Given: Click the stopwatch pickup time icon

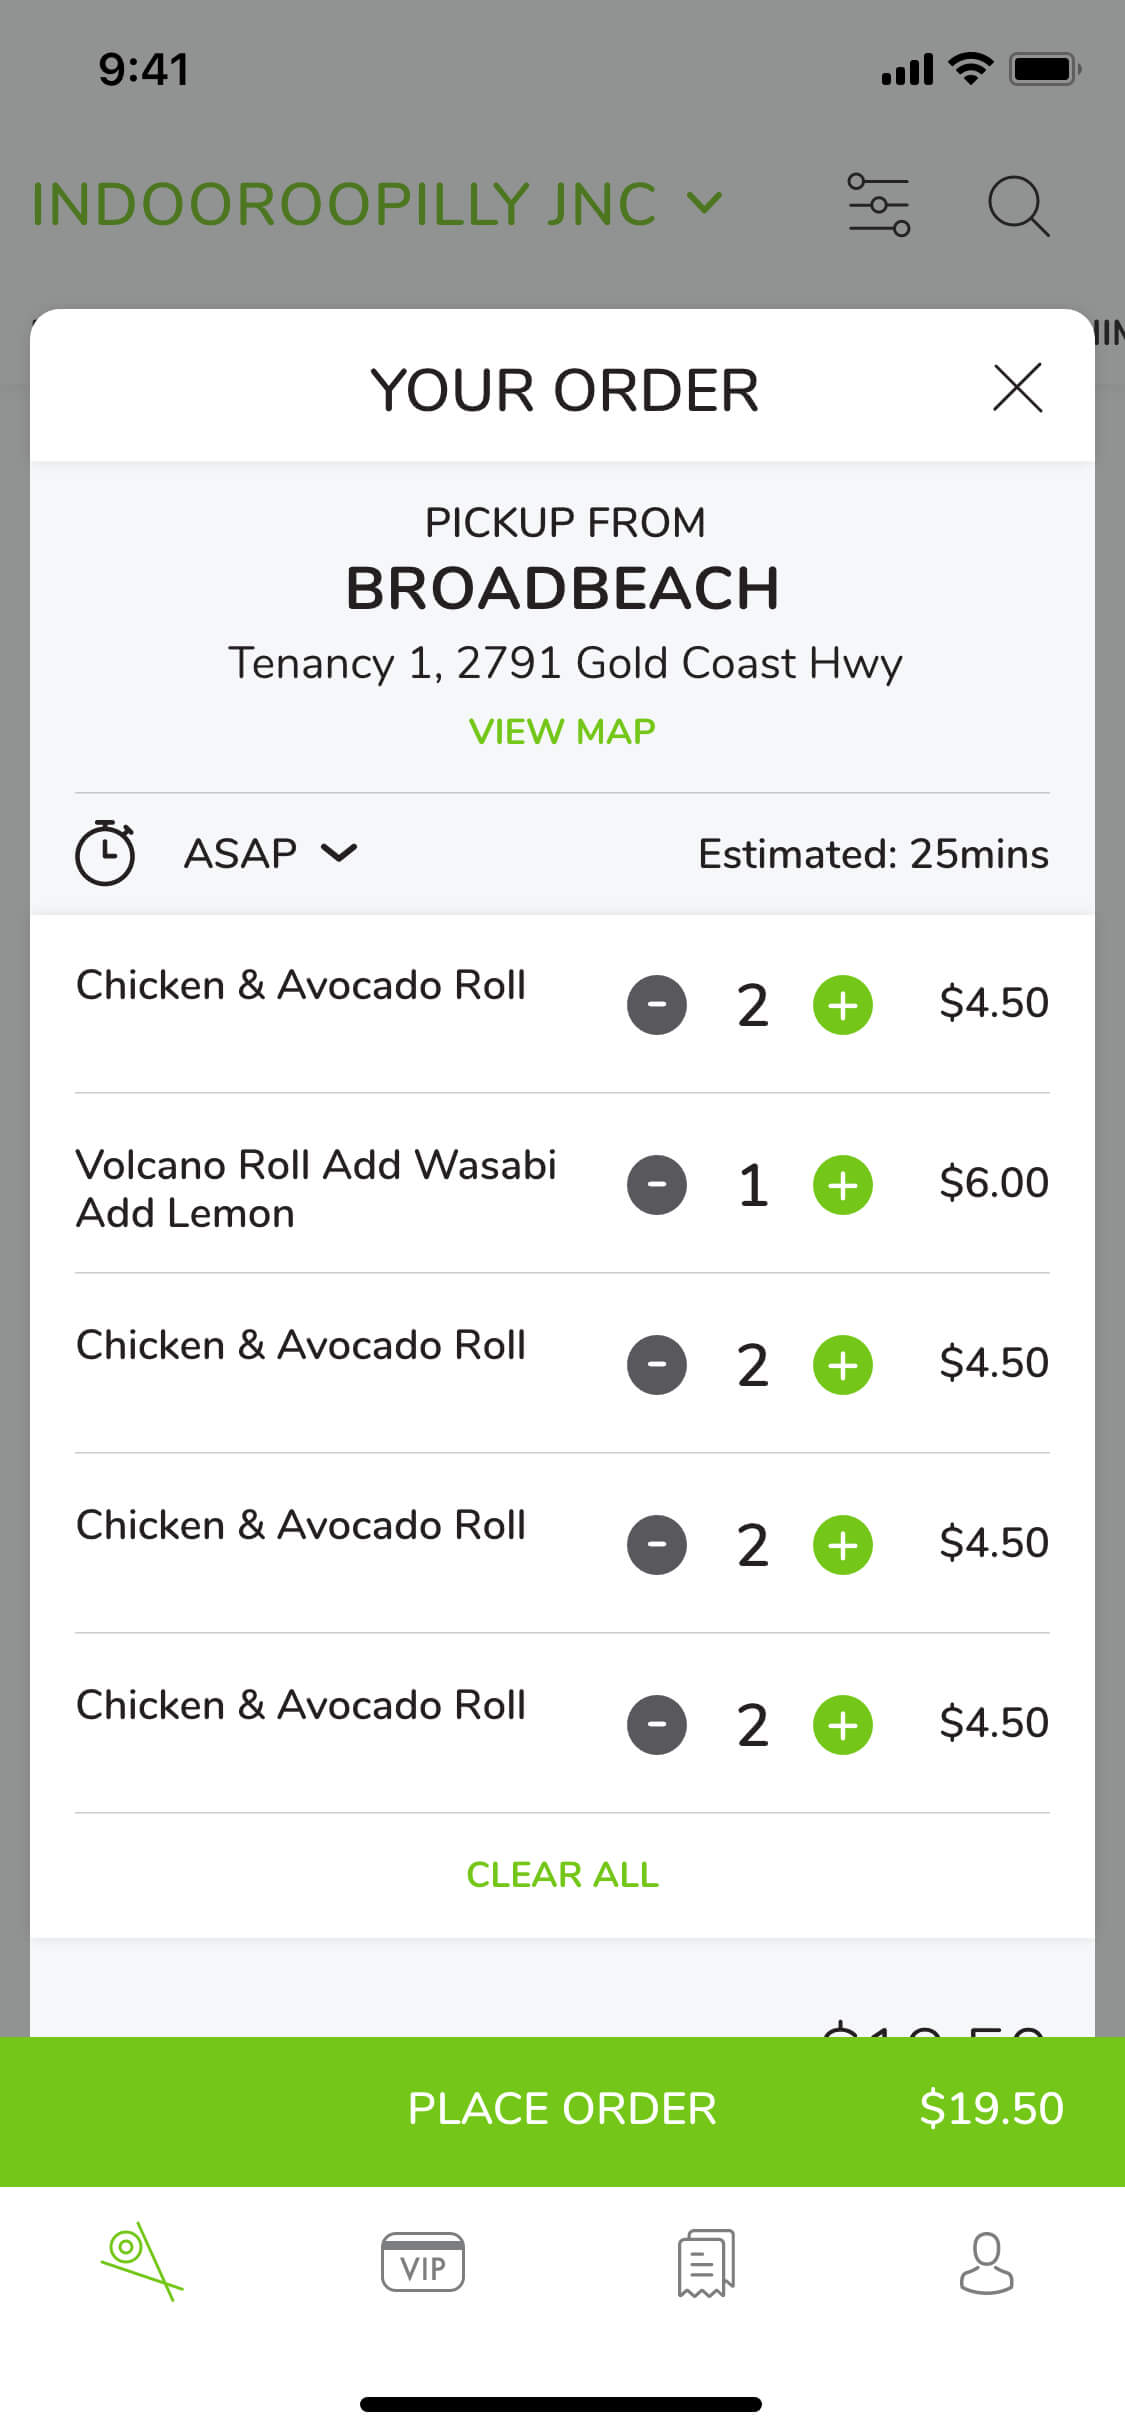Looking at the screenshot, I should pyautogui.click(x=105, y=853).
